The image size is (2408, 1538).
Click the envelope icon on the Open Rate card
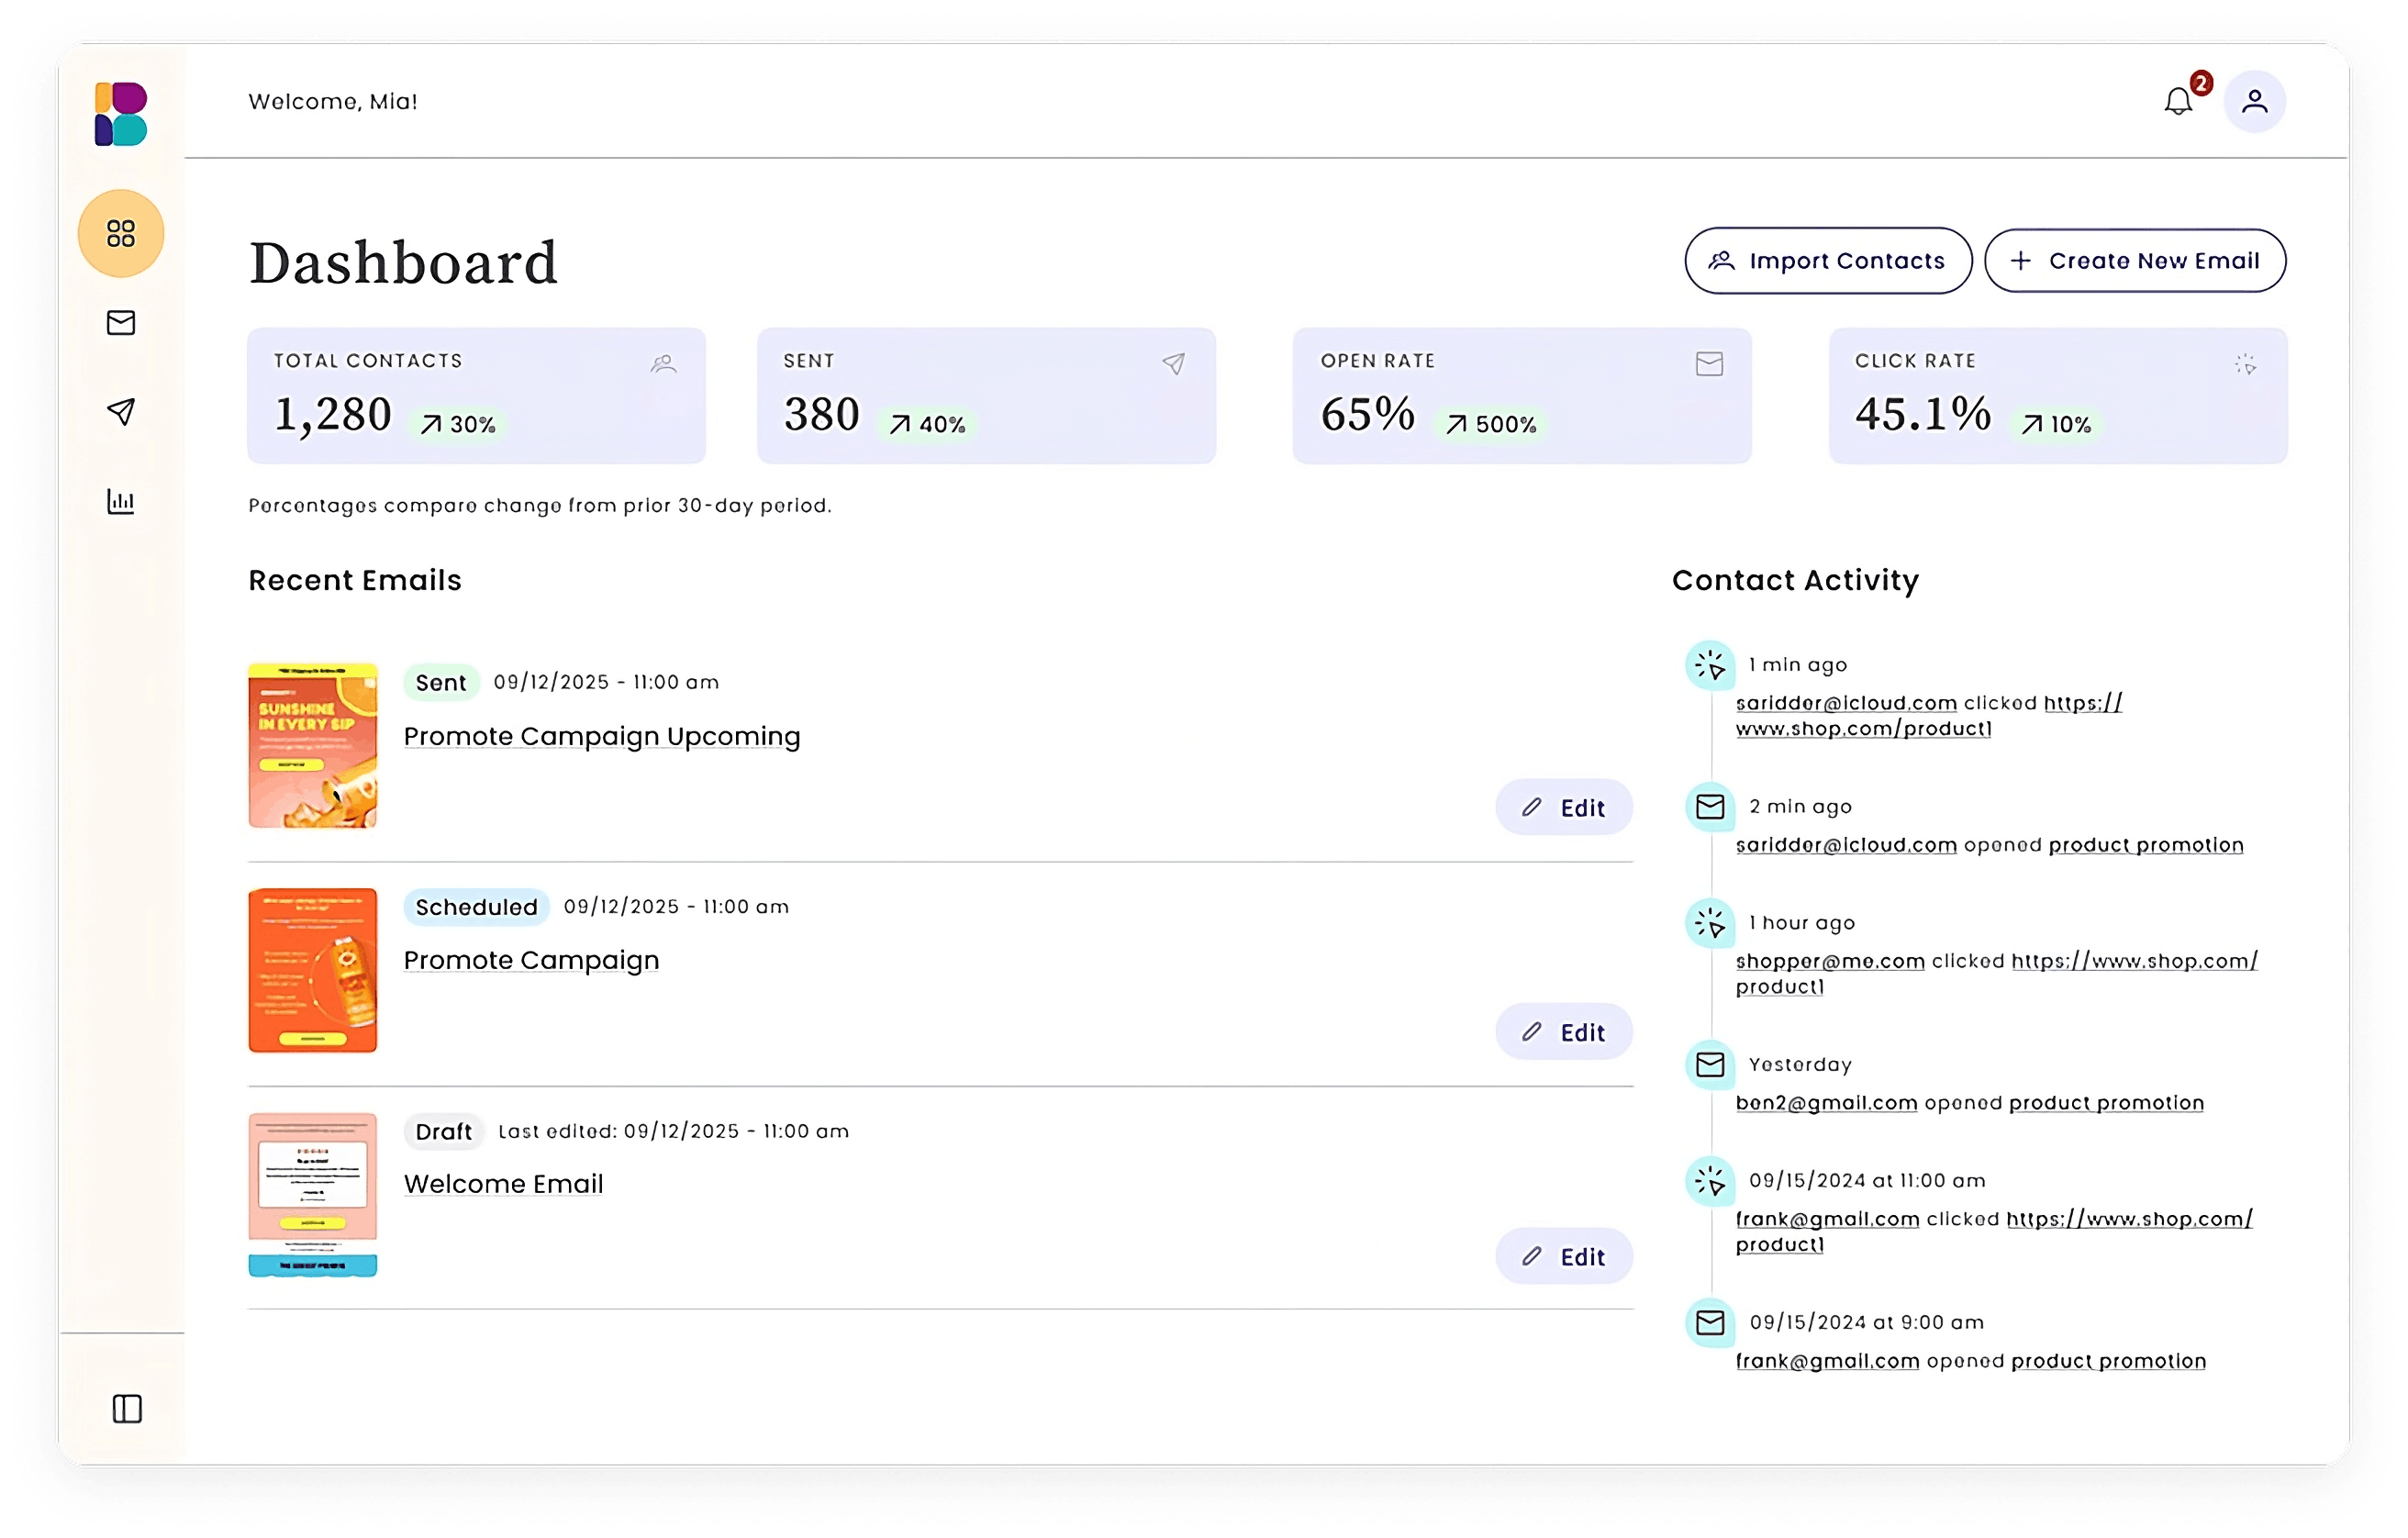[1709, 365]
